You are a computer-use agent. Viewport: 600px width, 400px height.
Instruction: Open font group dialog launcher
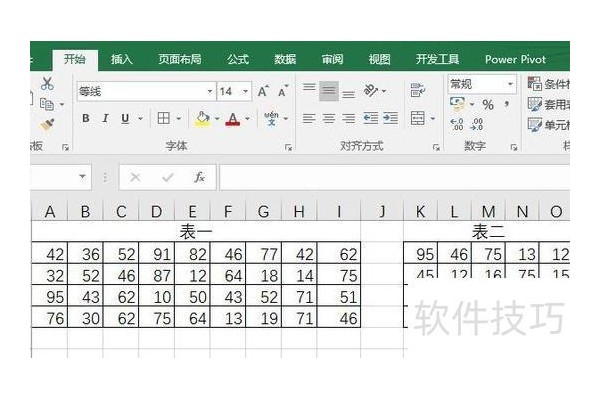[x=289, y=147]
